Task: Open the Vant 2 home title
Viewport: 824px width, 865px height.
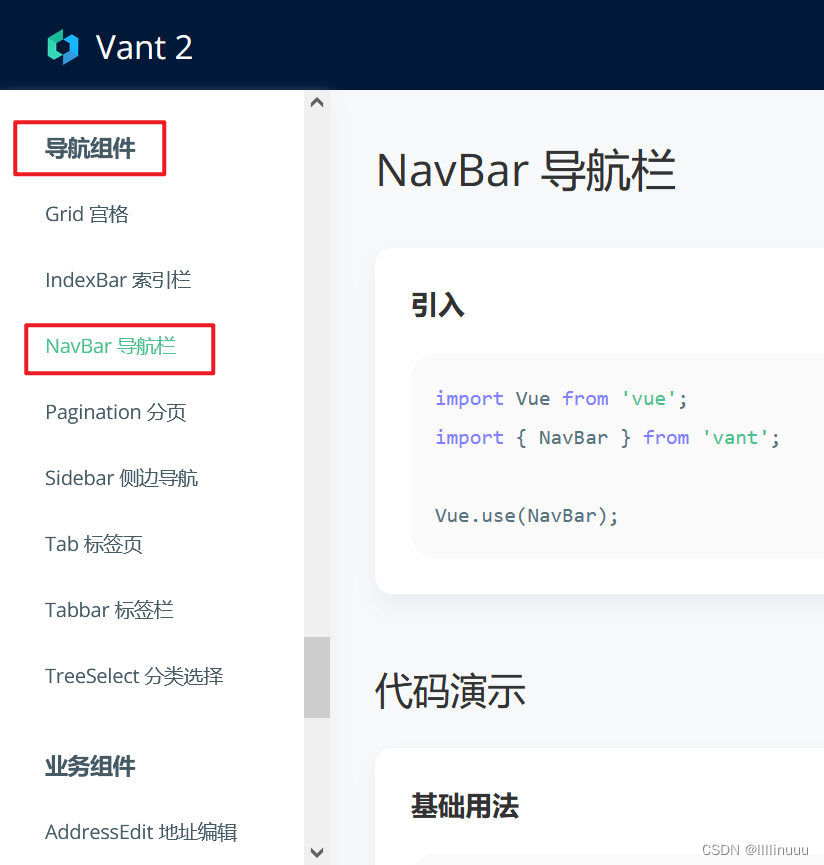Action: pos(144,47)
